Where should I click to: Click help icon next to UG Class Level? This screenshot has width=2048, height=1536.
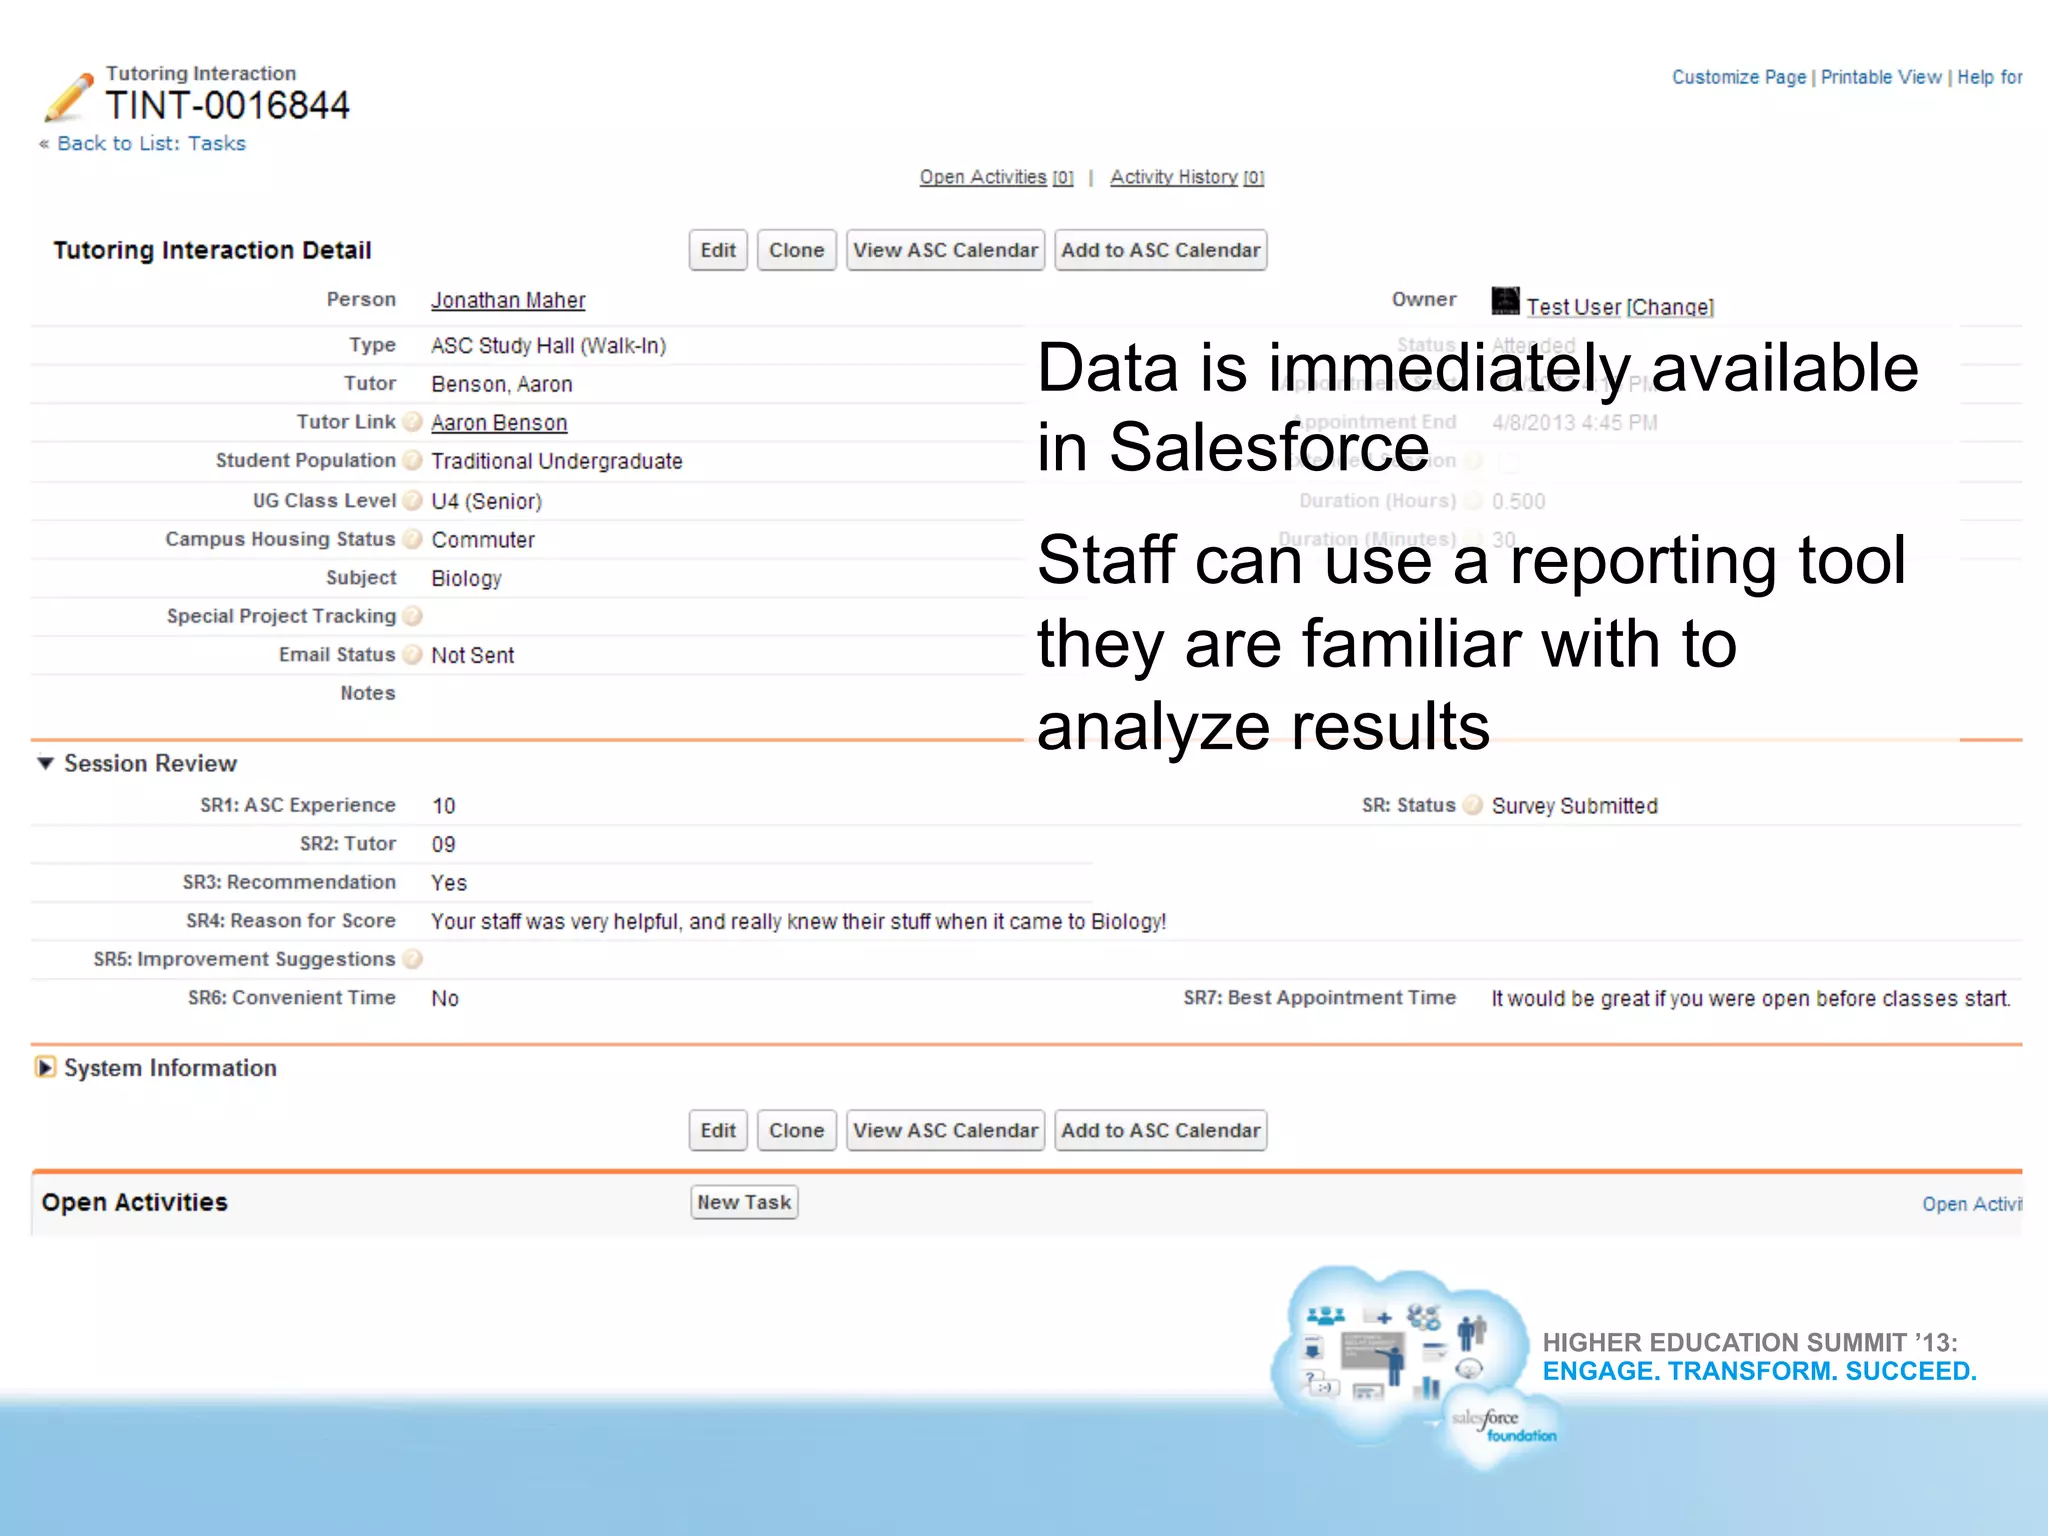413,500
